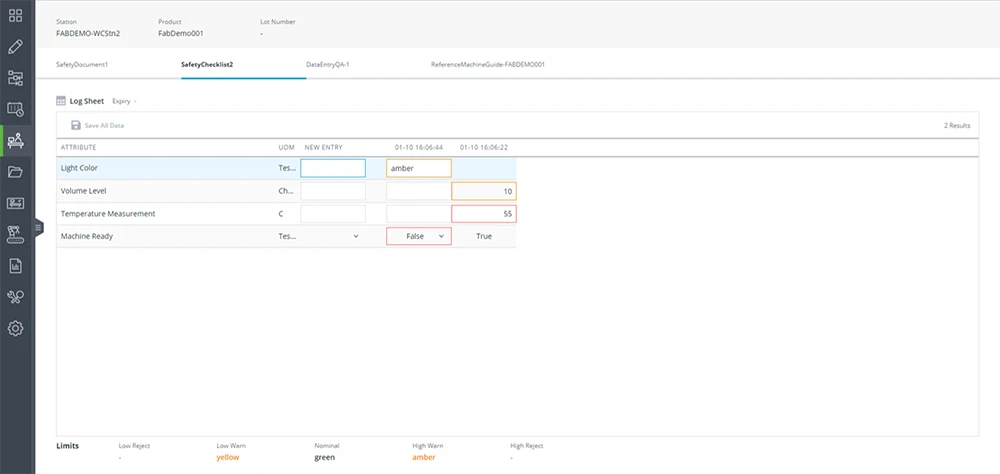This screenshot has width=1000, height=474.
Task: Open the robot arm conveyor icon in sidebar
Action: pyautogui.click(x=15, y=235)
